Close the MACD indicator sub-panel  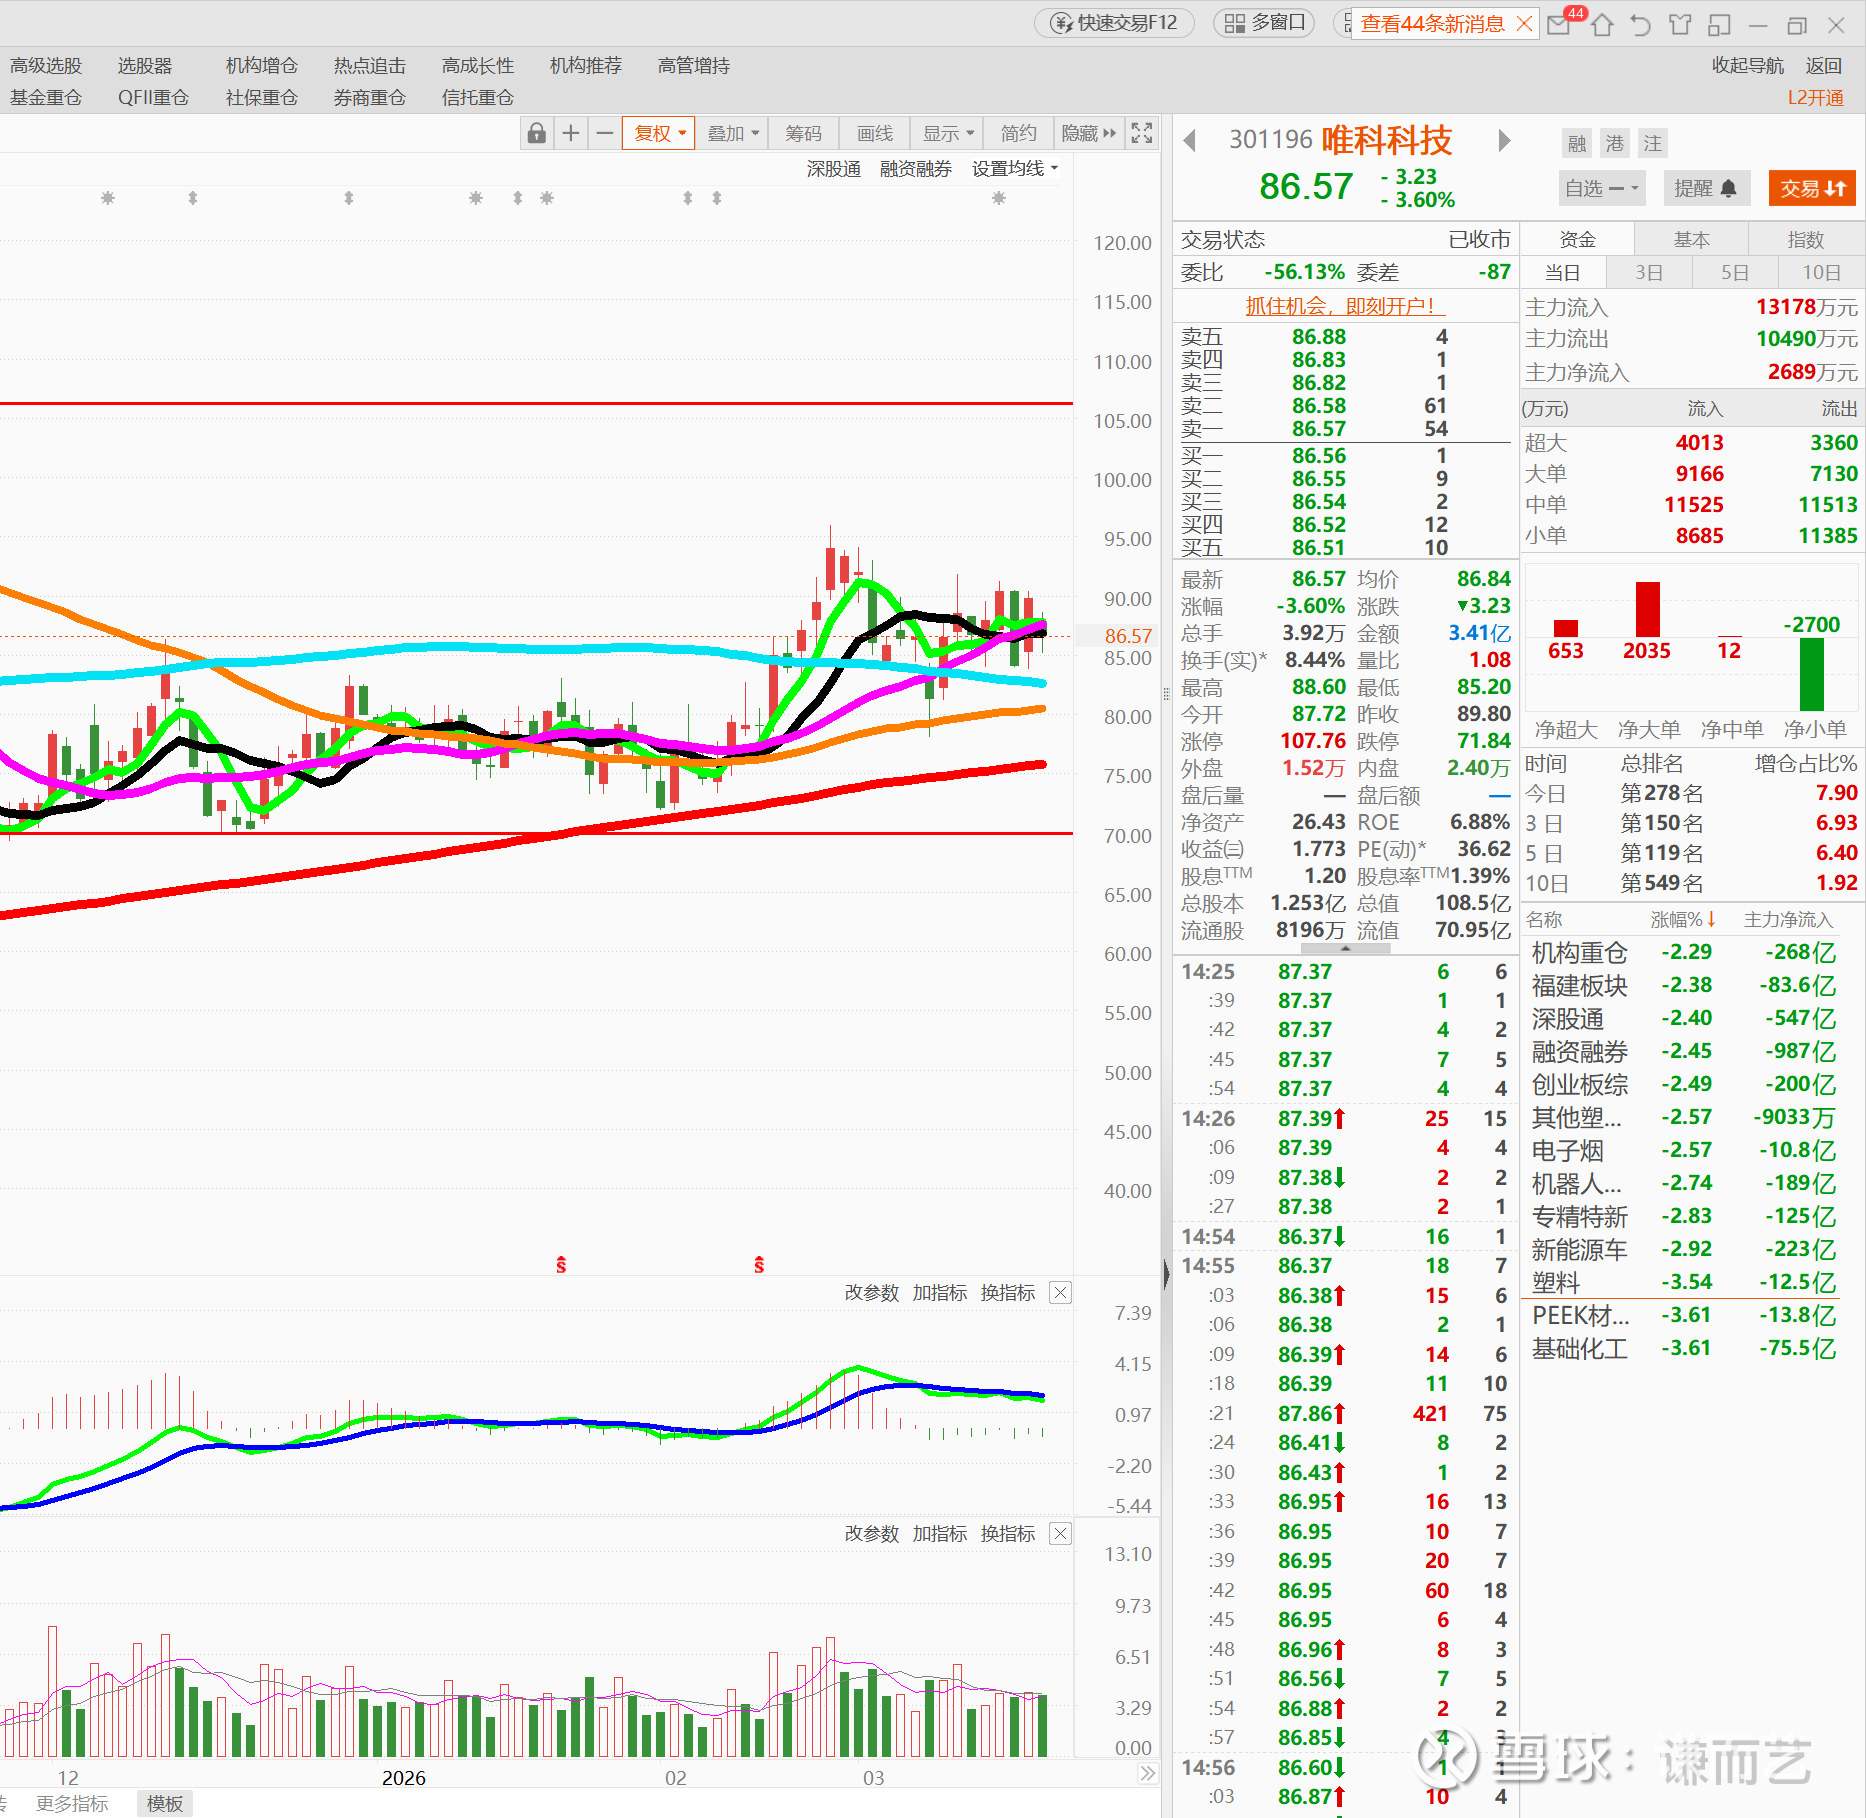[x=1060, y=1293]
